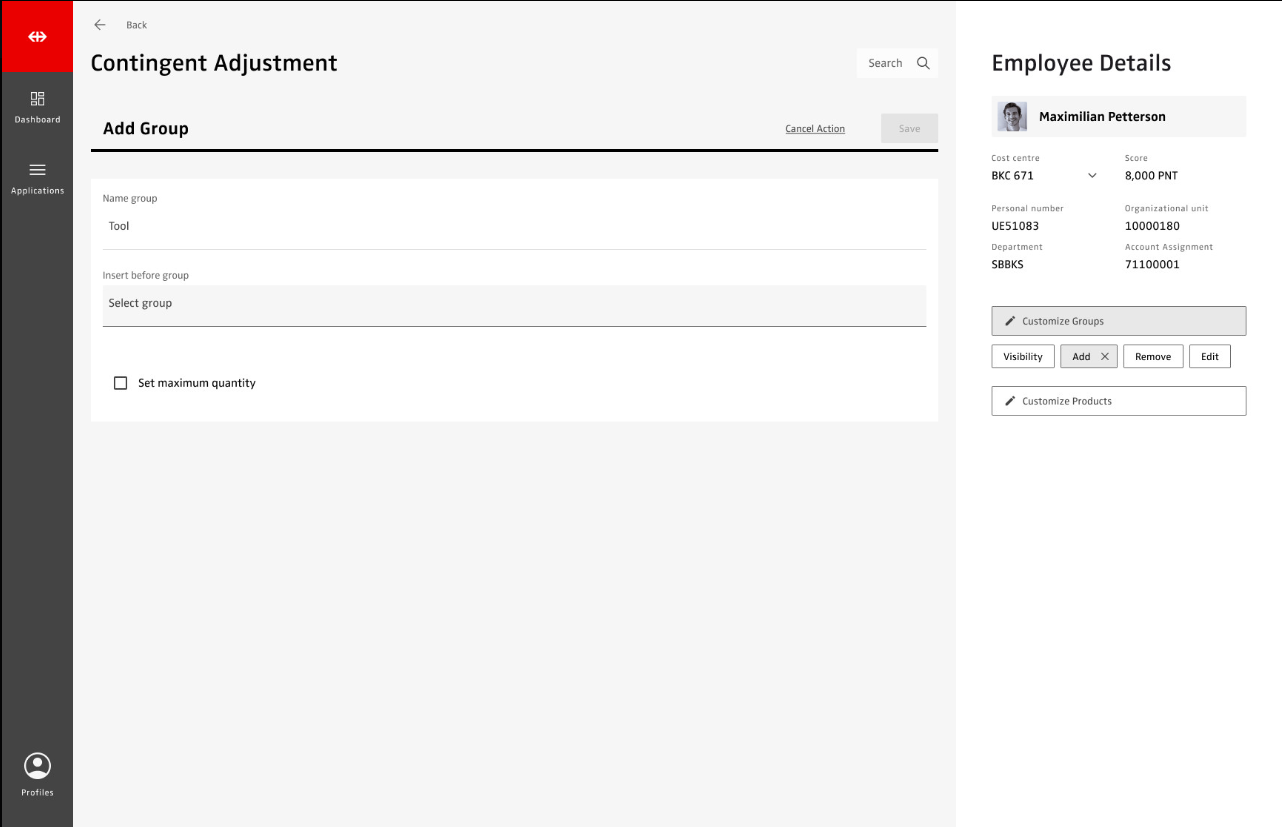Viewport: 1282px width, 827px height.
Task: Open the Profiles user icon
Action: [37, 766]
